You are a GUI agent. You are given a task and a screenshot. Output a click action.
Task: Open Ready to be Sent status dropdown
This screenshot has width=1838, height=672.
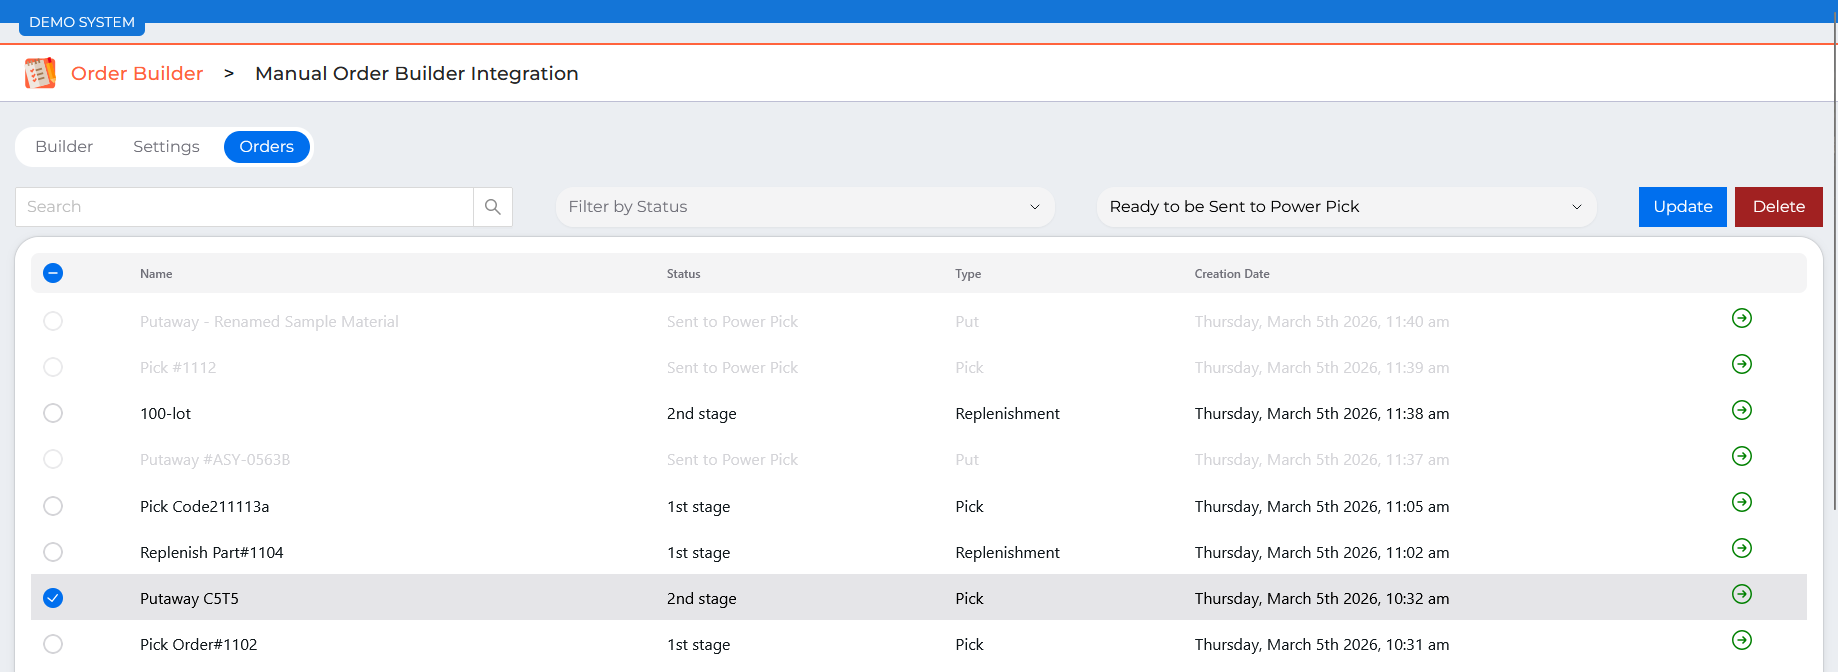1345,207
